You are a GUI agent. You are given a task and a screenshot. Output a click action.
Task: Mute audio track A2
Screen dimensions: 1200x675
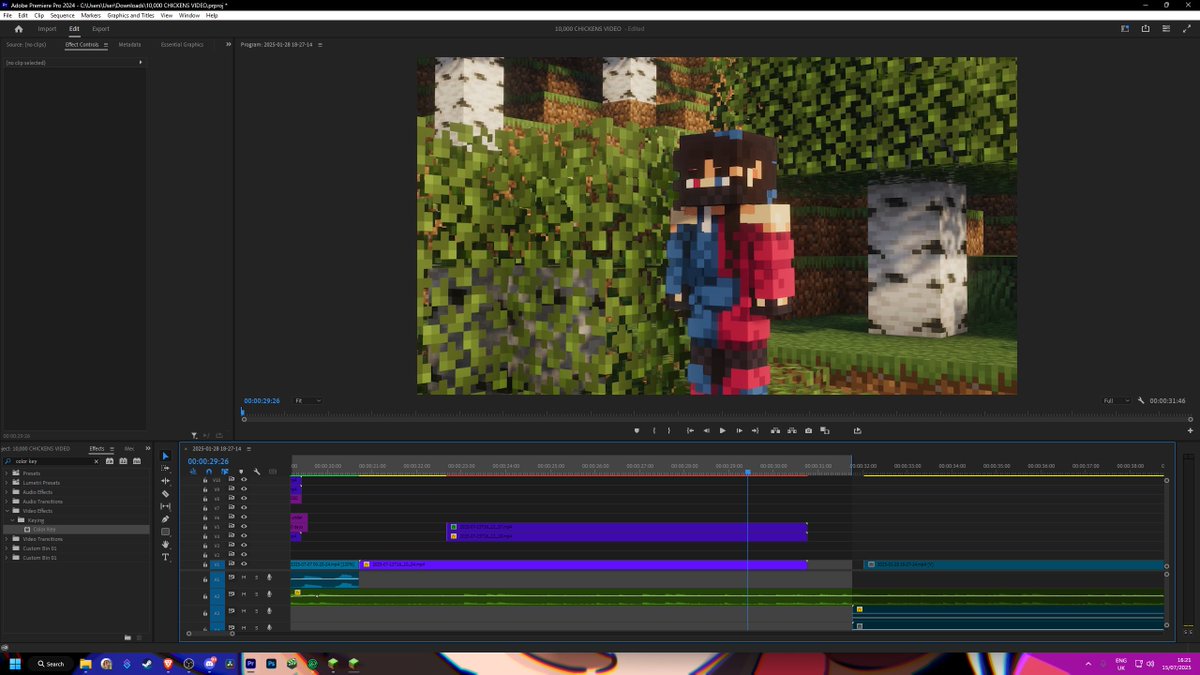pos(243,595)
